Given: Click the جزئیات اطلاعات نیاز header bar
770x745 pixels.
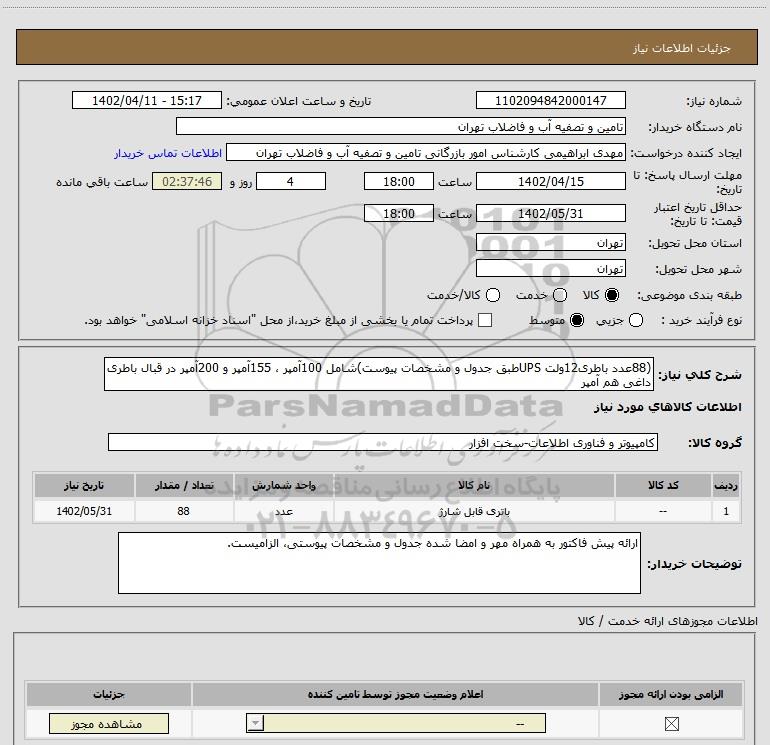Looking at the screenshot, I should point(386,47).
